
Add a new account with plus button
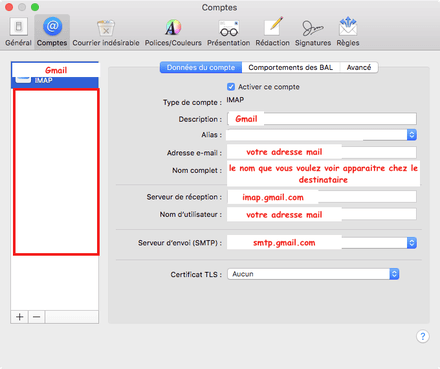pos(20,317)
